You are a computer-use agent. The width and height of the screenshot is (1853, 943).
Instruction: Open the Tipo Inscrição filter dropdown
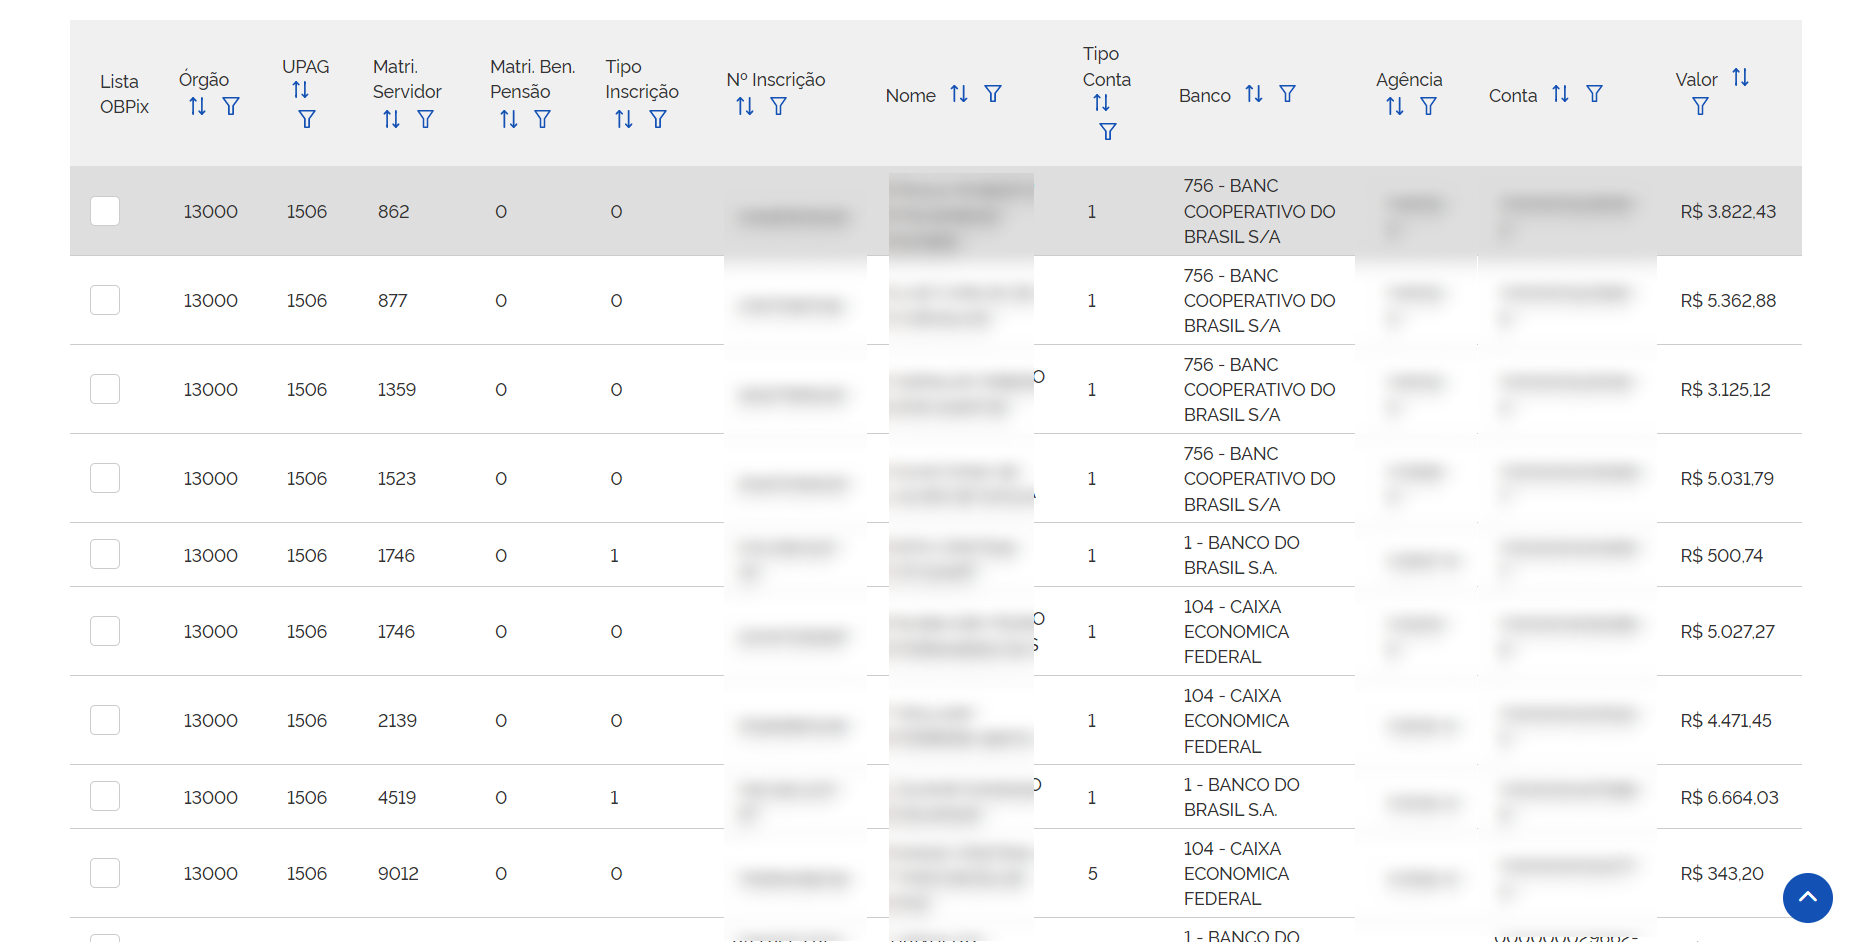pos(658,119)
